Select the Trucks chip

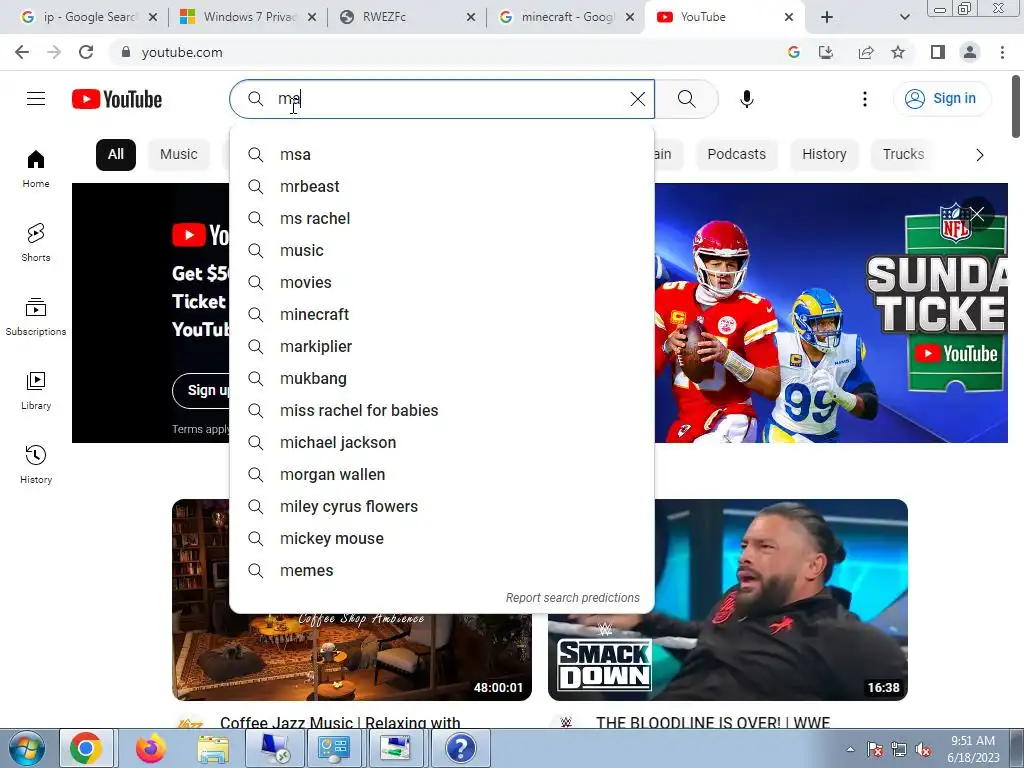tap(903, 154)
